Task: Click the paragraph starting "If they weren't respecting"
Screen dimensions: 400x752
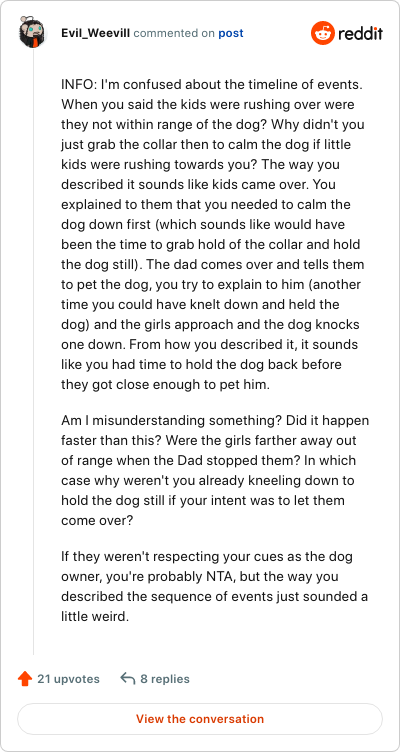Action: [x=214, y=586]
